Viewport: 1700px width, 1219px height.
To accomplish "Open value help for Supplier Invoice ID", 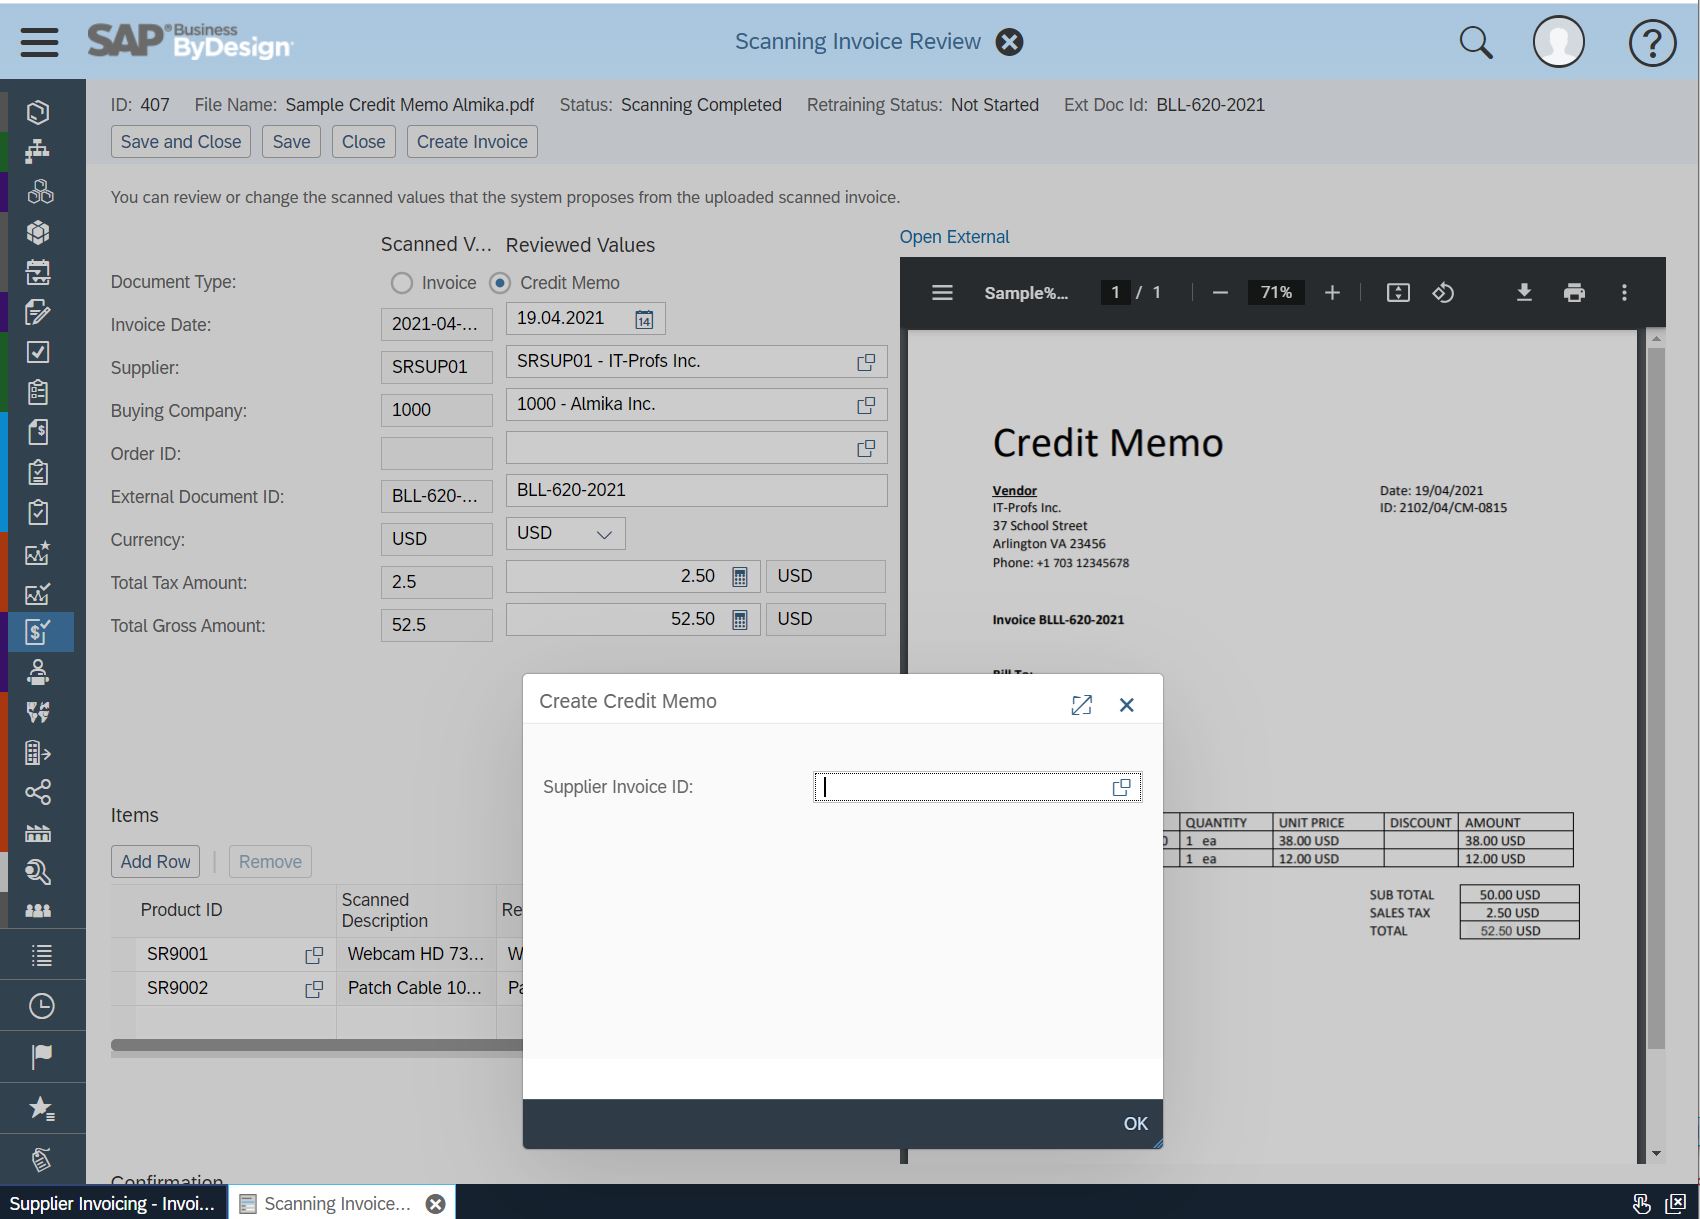I will [x=1121, y=788].
